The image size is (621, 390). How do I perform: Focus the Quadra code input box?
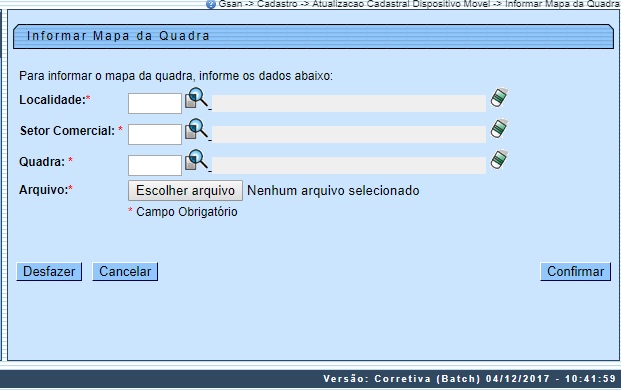click(155, 165)
